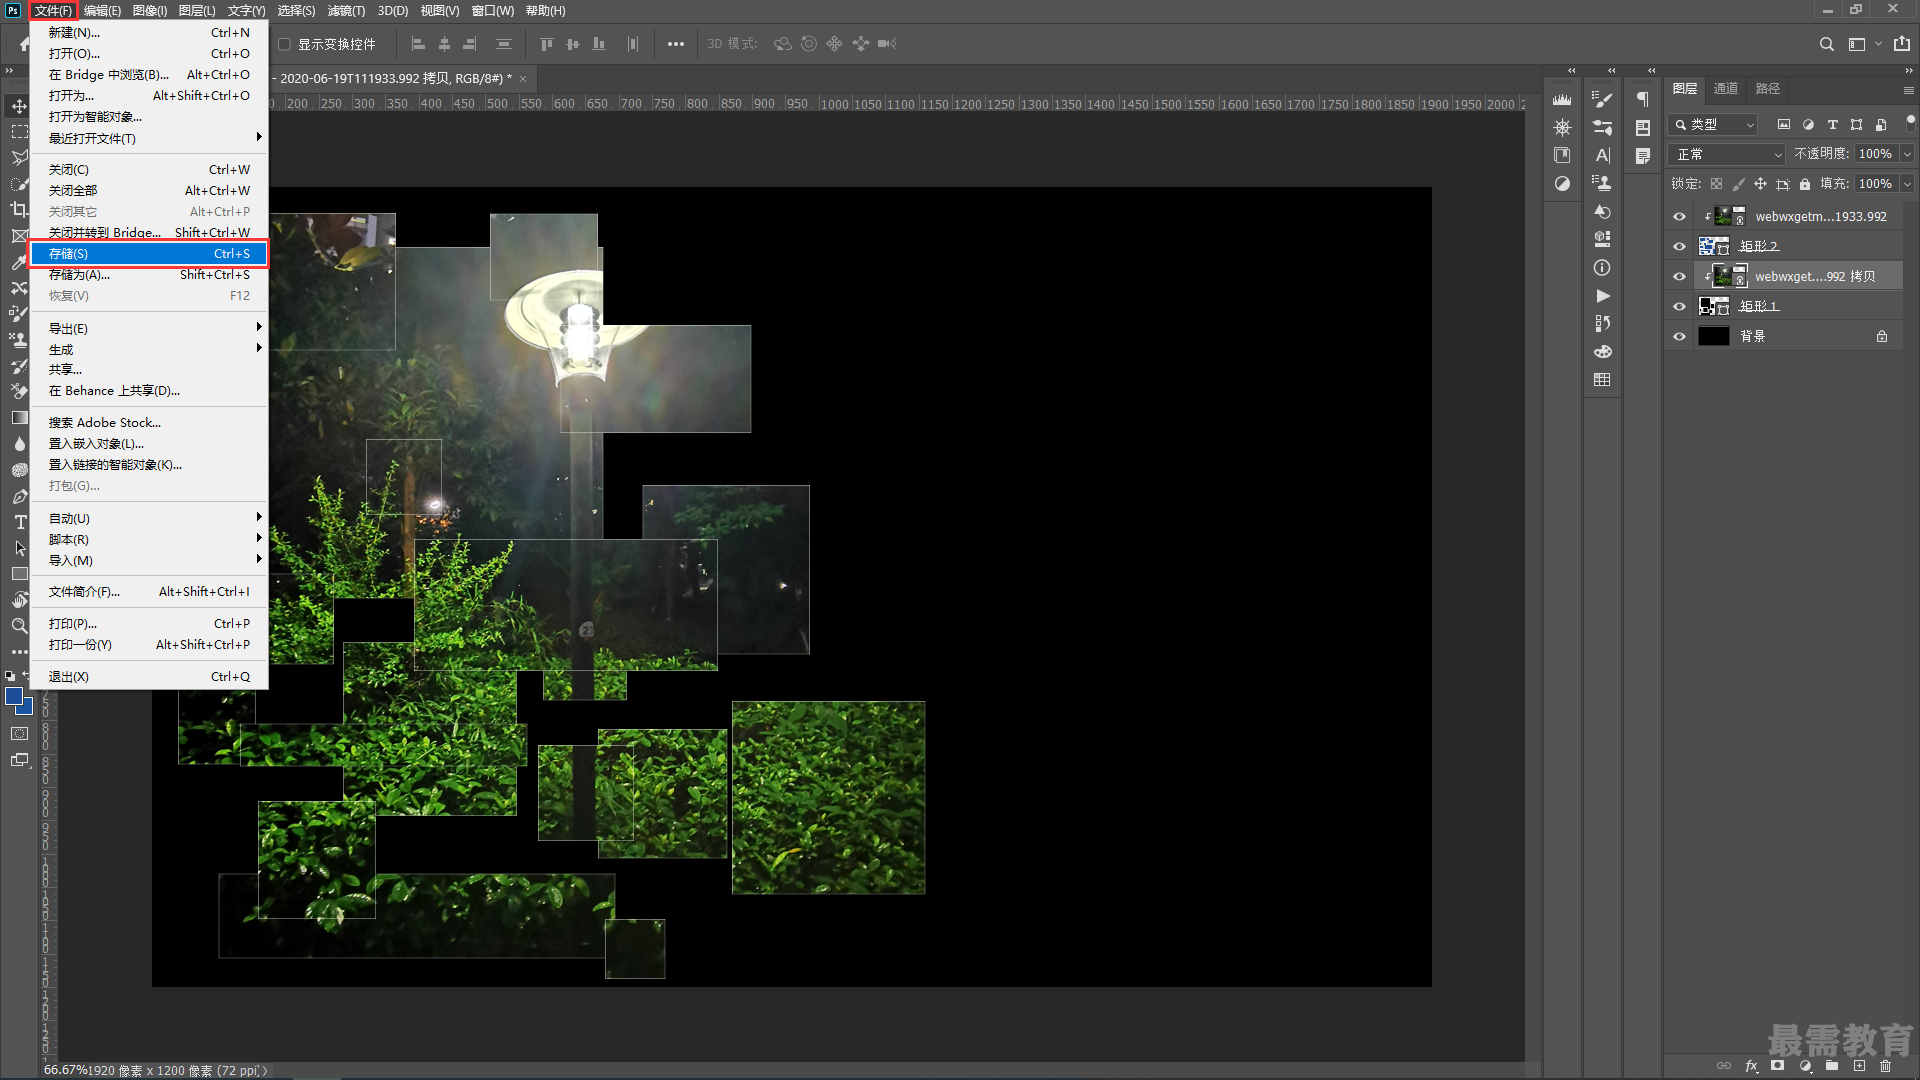
Task: Open the Histogram panel icon
Action: tap(1562, 100)
